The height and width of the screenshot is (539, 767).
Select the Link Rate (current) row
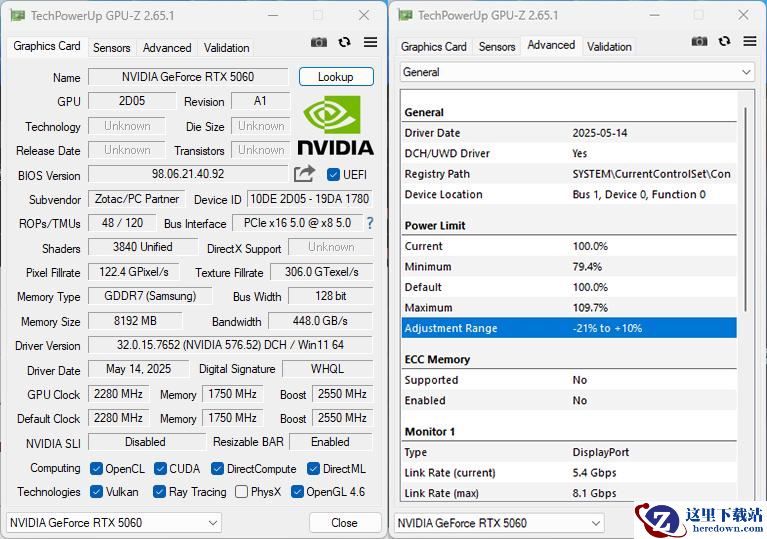569,472
